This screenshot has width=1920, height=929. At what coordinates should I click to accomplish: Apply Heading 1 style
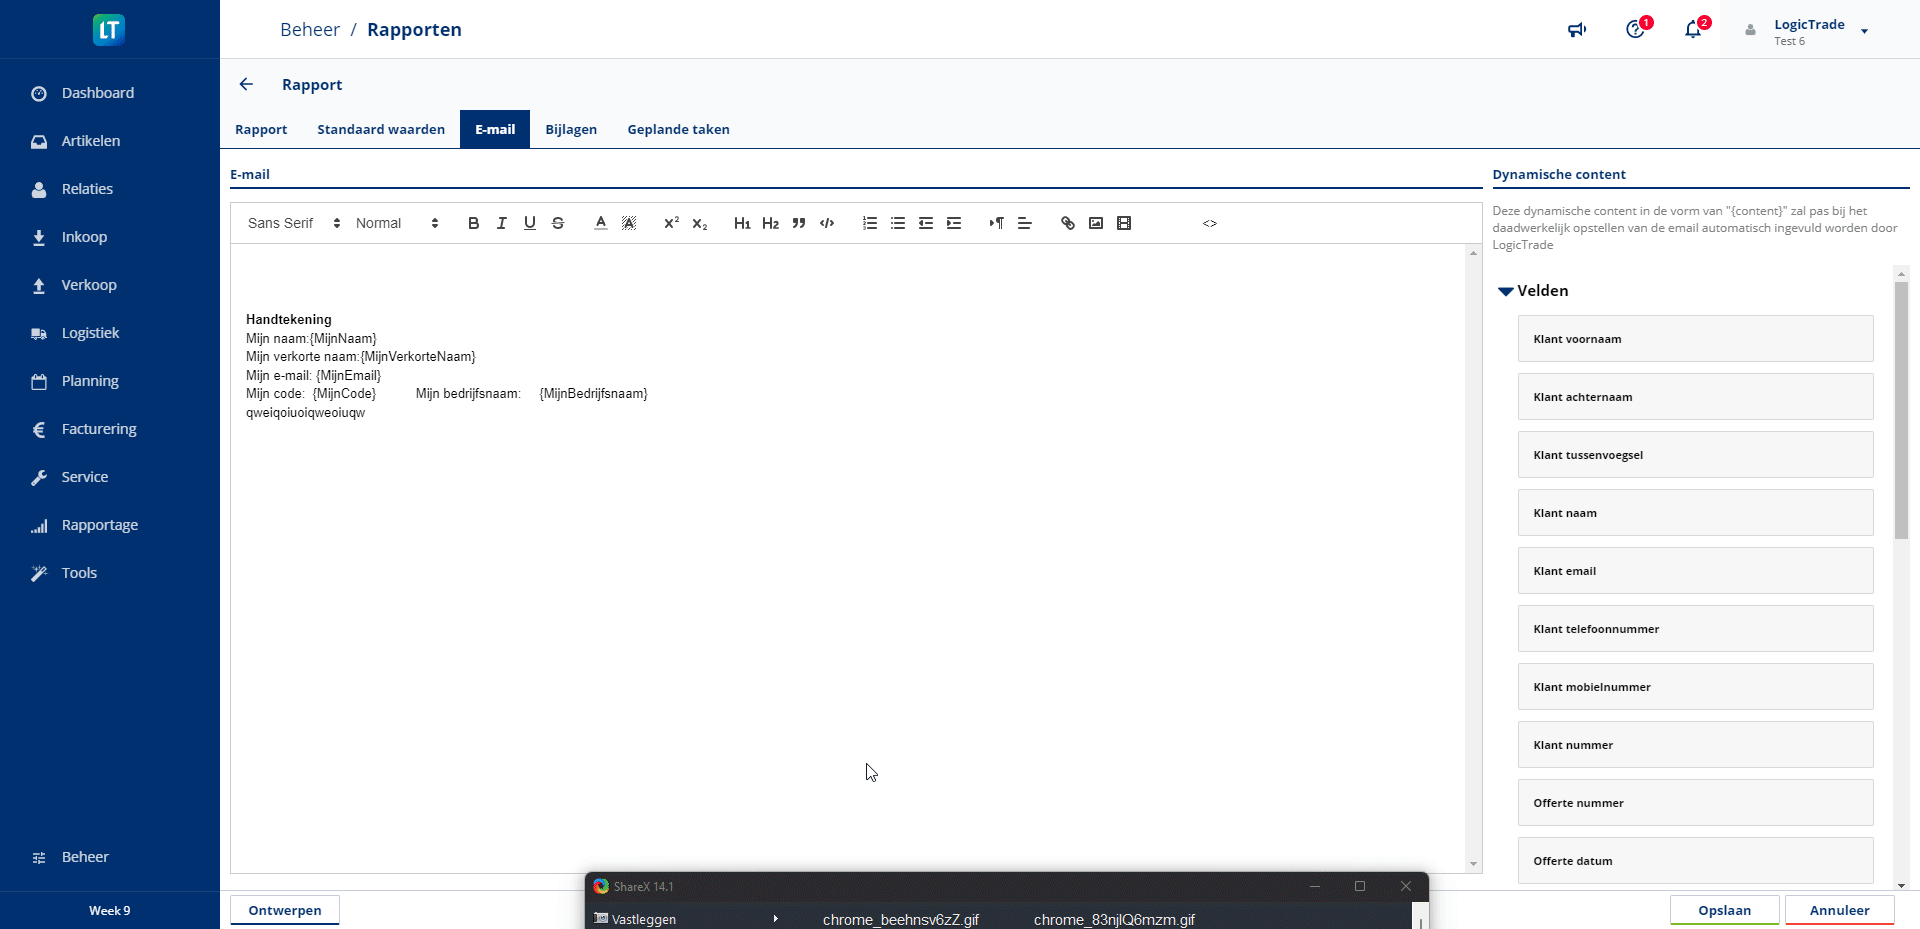[742, 223]
